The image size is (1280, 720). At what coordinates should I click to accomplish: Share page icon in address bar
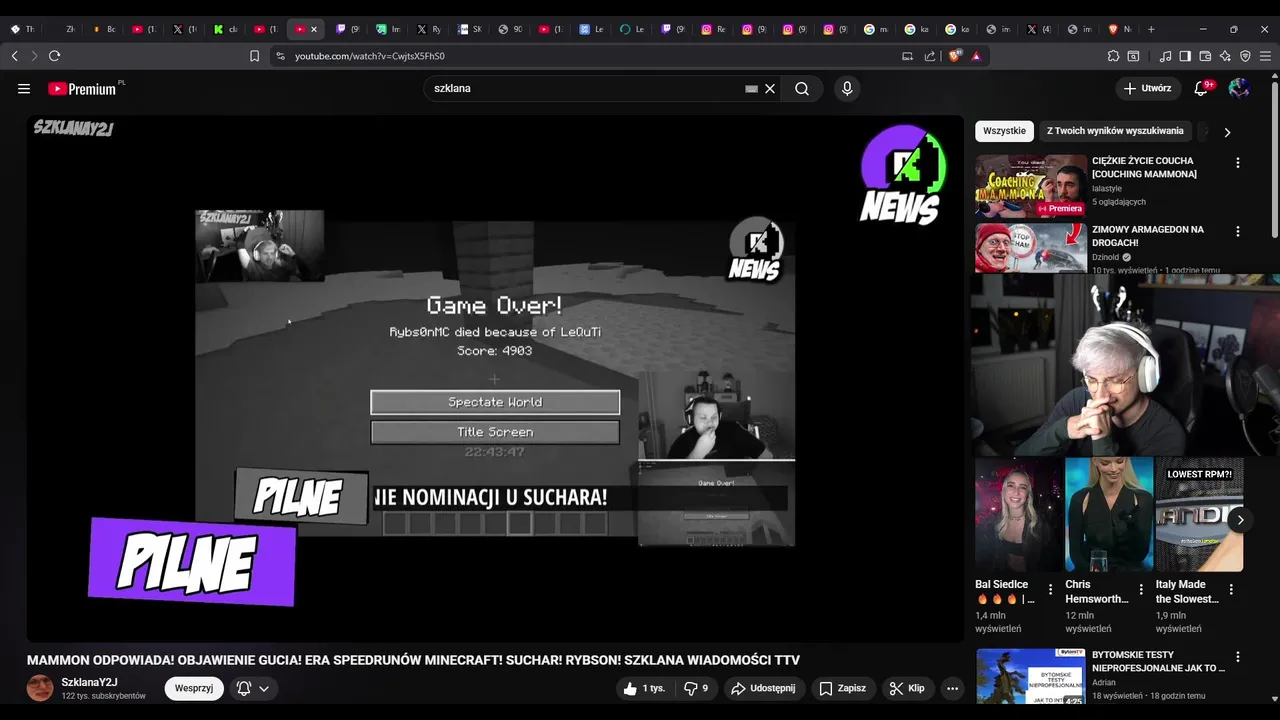point(930,56)
